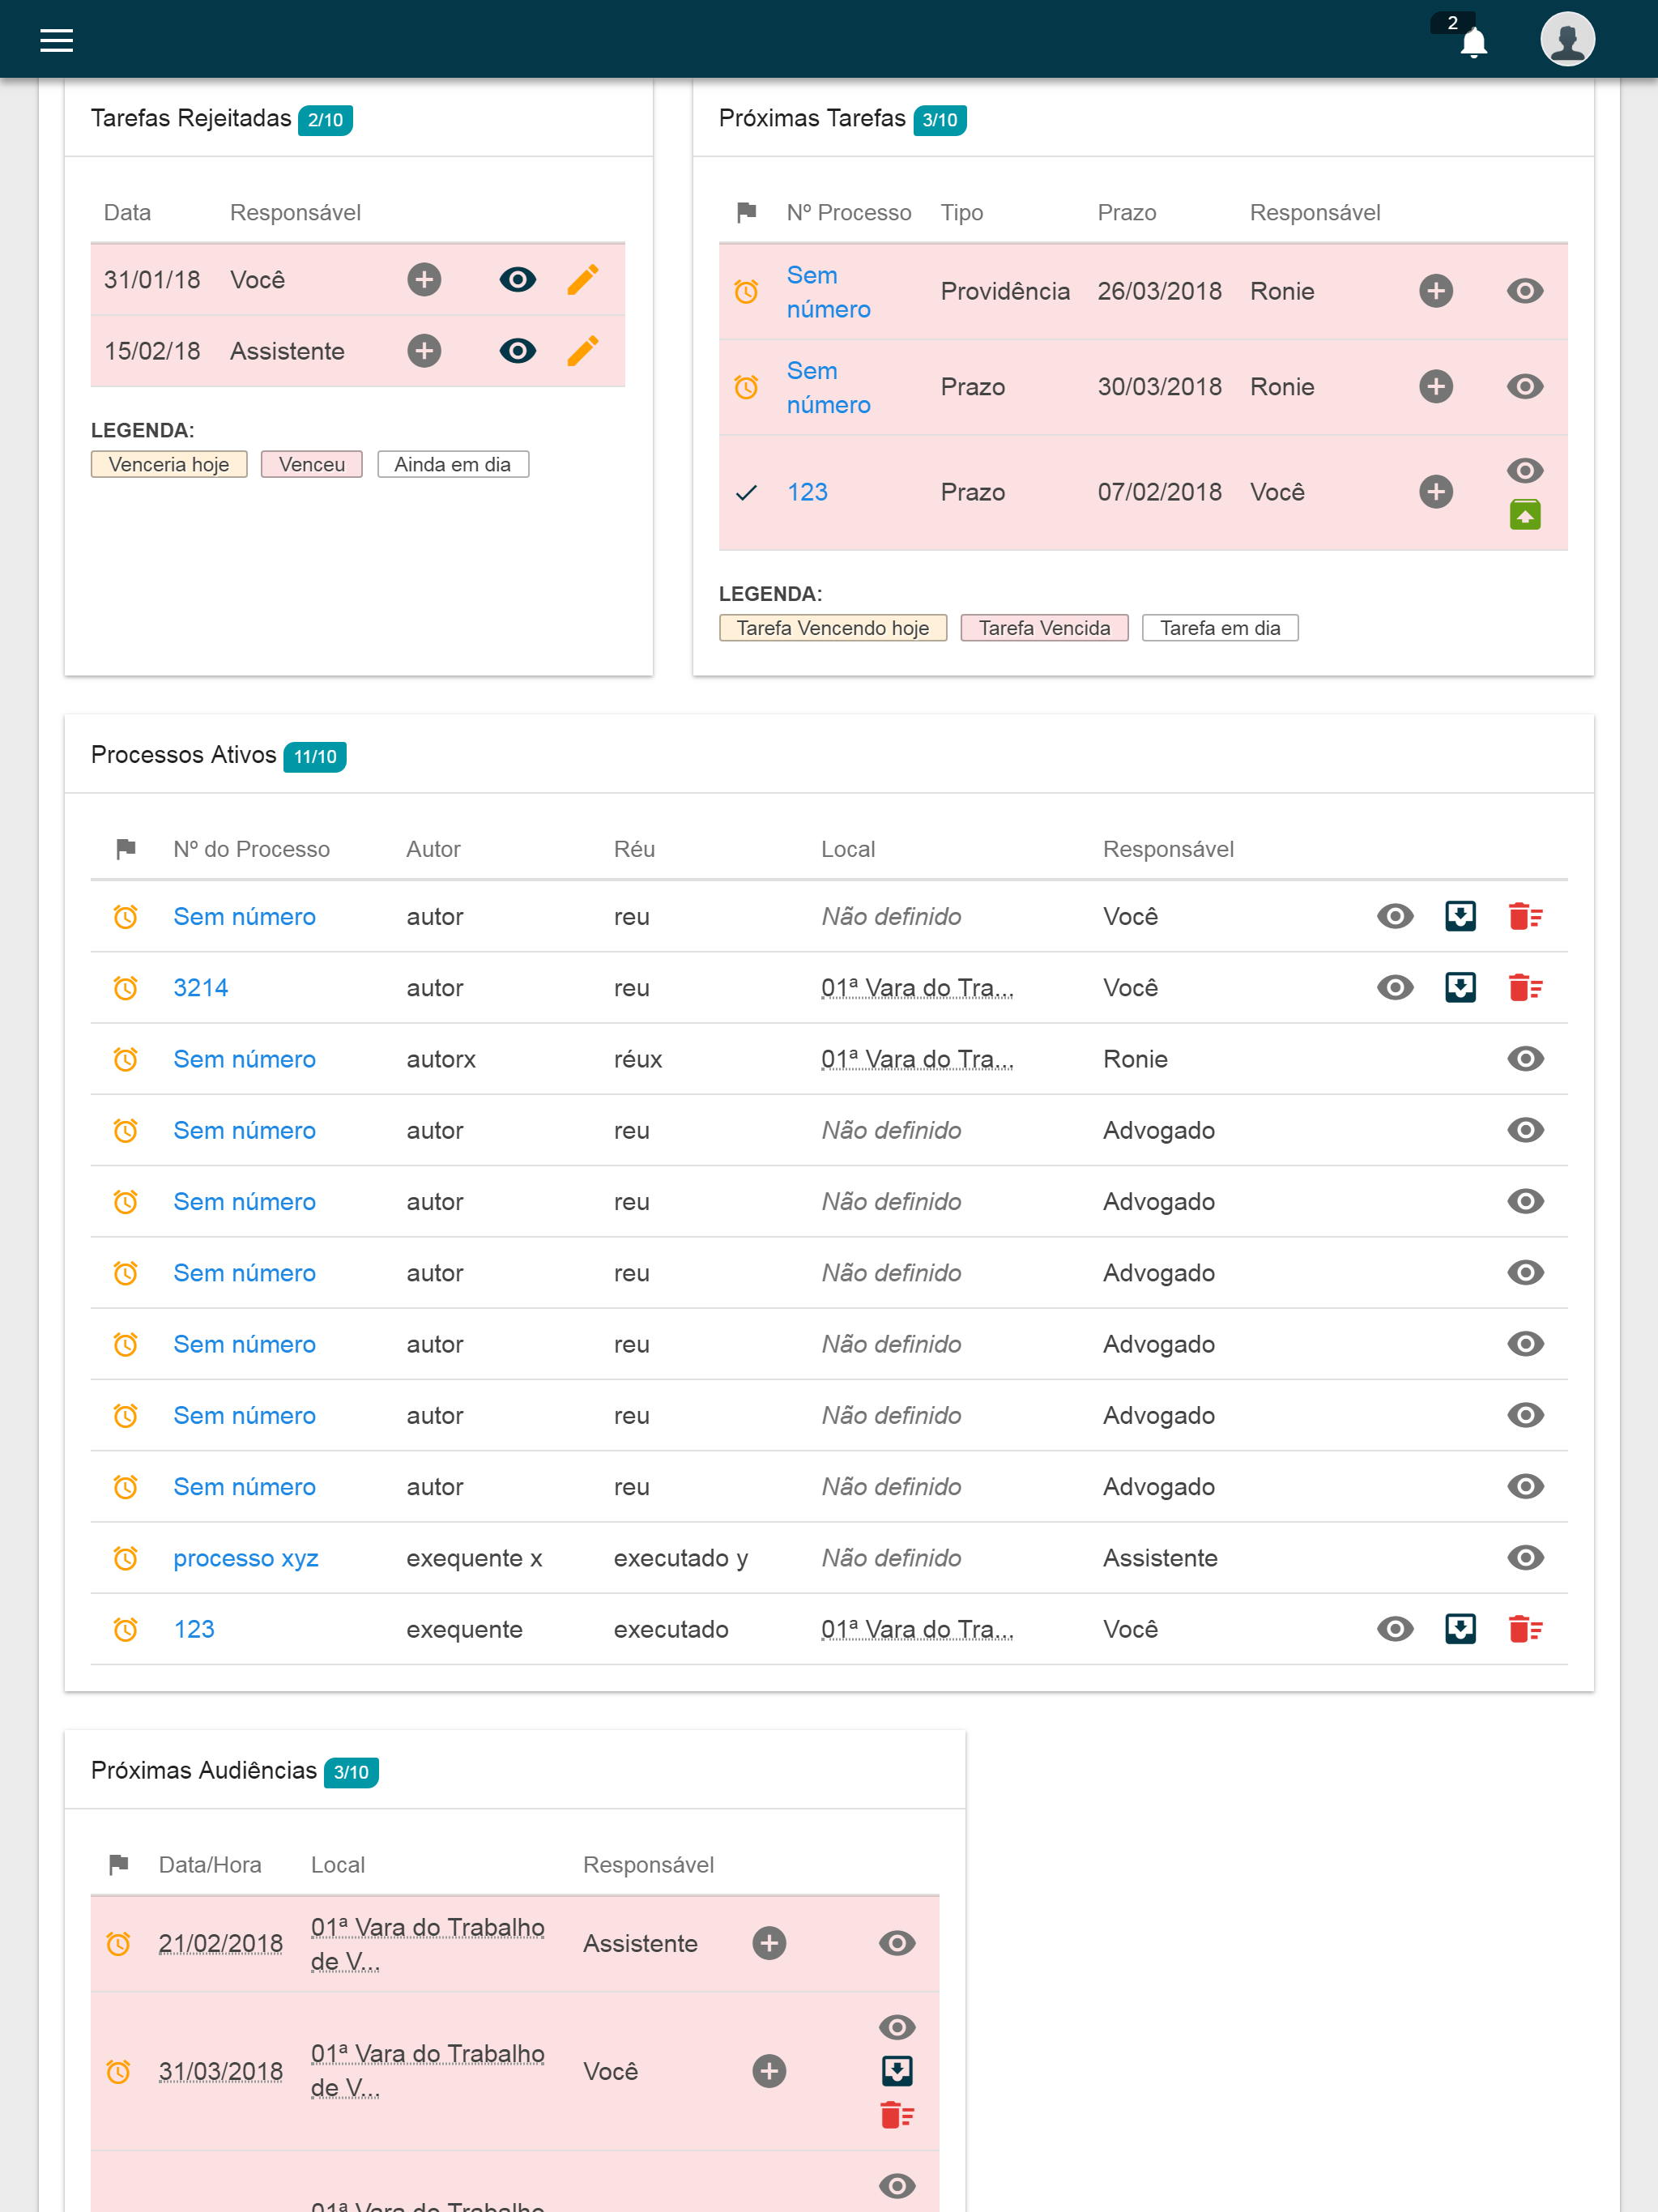Click the Tarefa Vencida legend swatch
The width and height of the screenshot is (1658, 2212).
point(1044,628)
